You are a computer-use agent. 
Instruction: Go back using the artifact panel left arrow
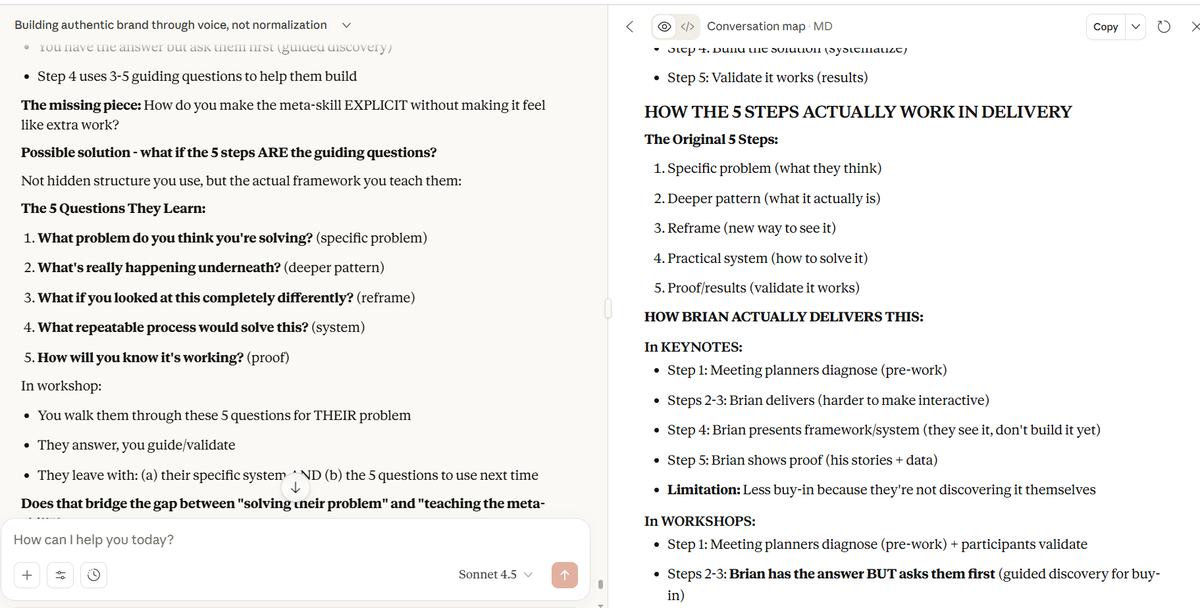pyautogui.click(x=629, y=26)
